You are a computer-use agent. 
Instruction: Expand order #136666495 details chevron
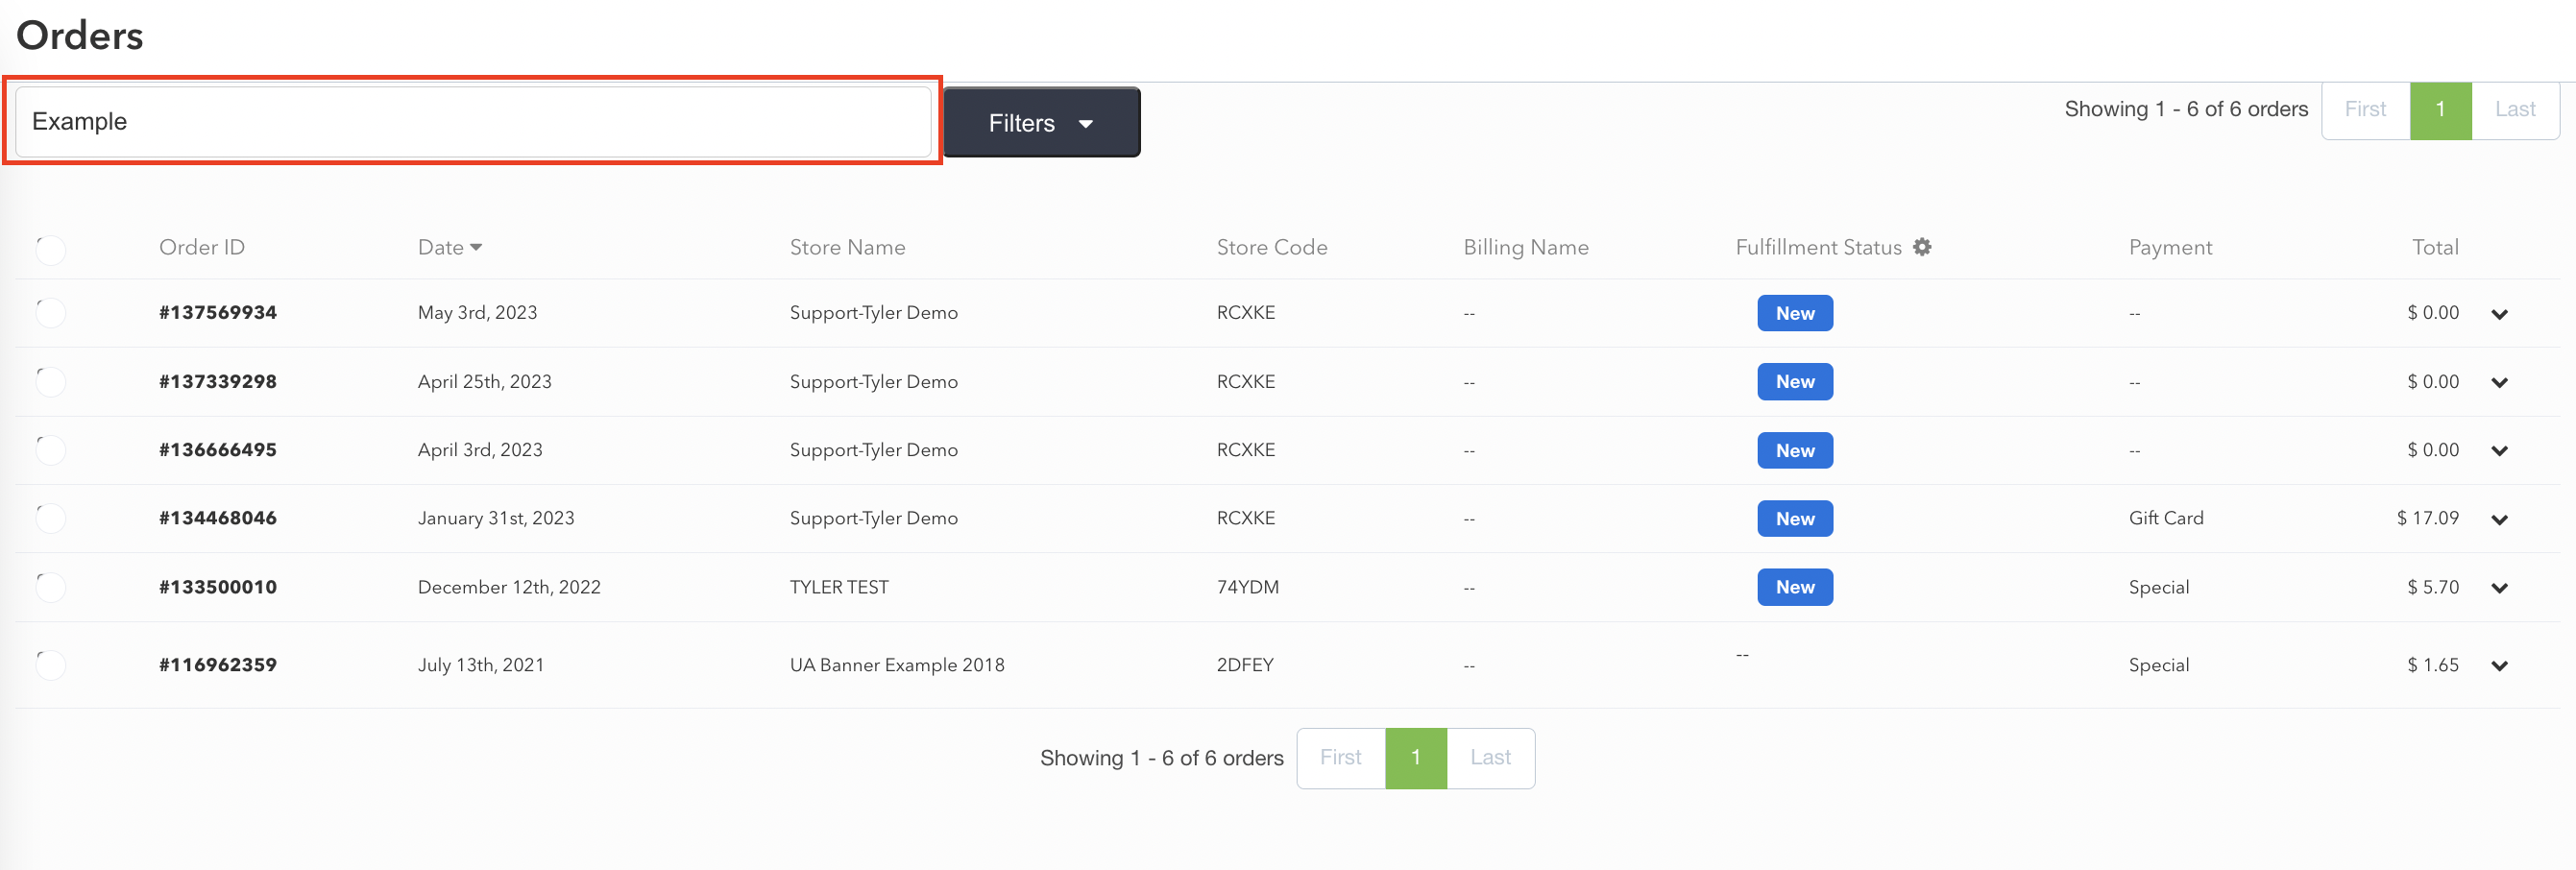point(2499,451)
